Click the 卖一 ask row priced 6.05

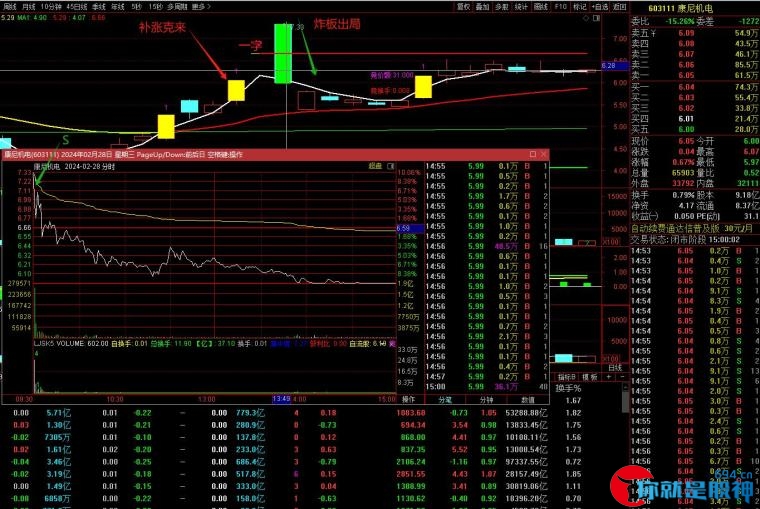[x=695, y=75]
